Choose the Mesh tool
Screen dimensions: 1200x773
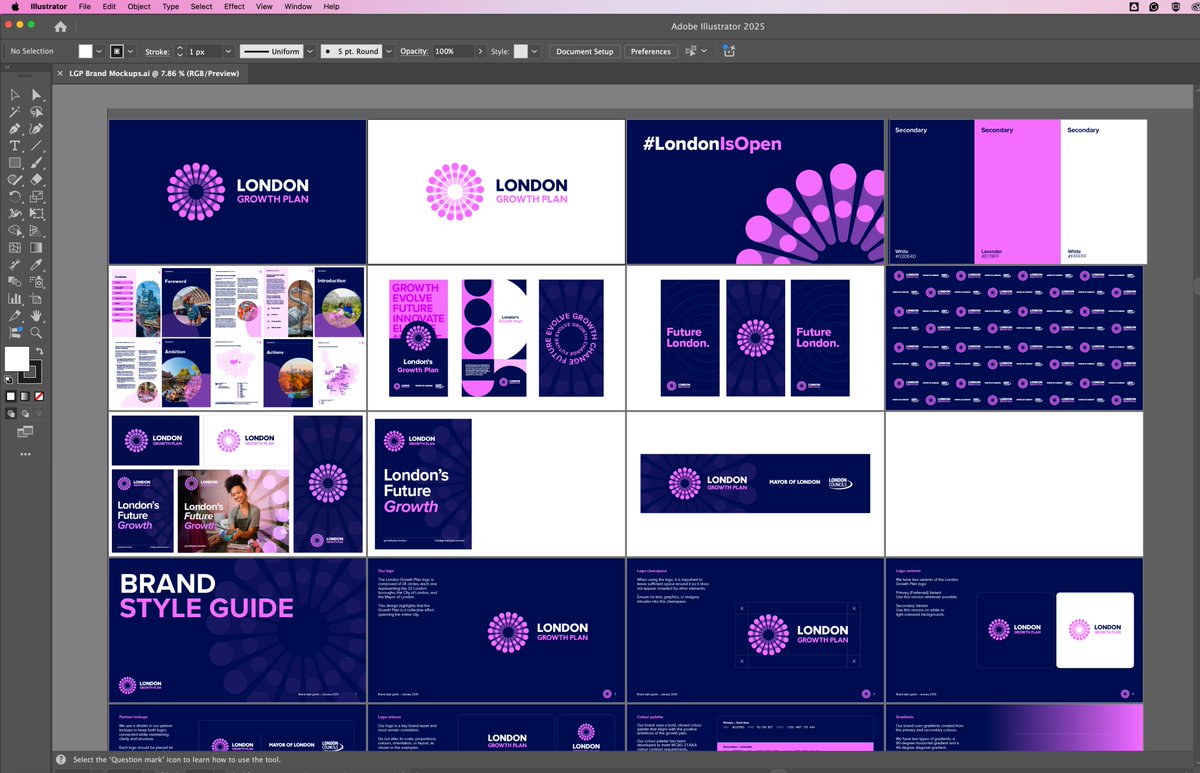tap(15, 248)
